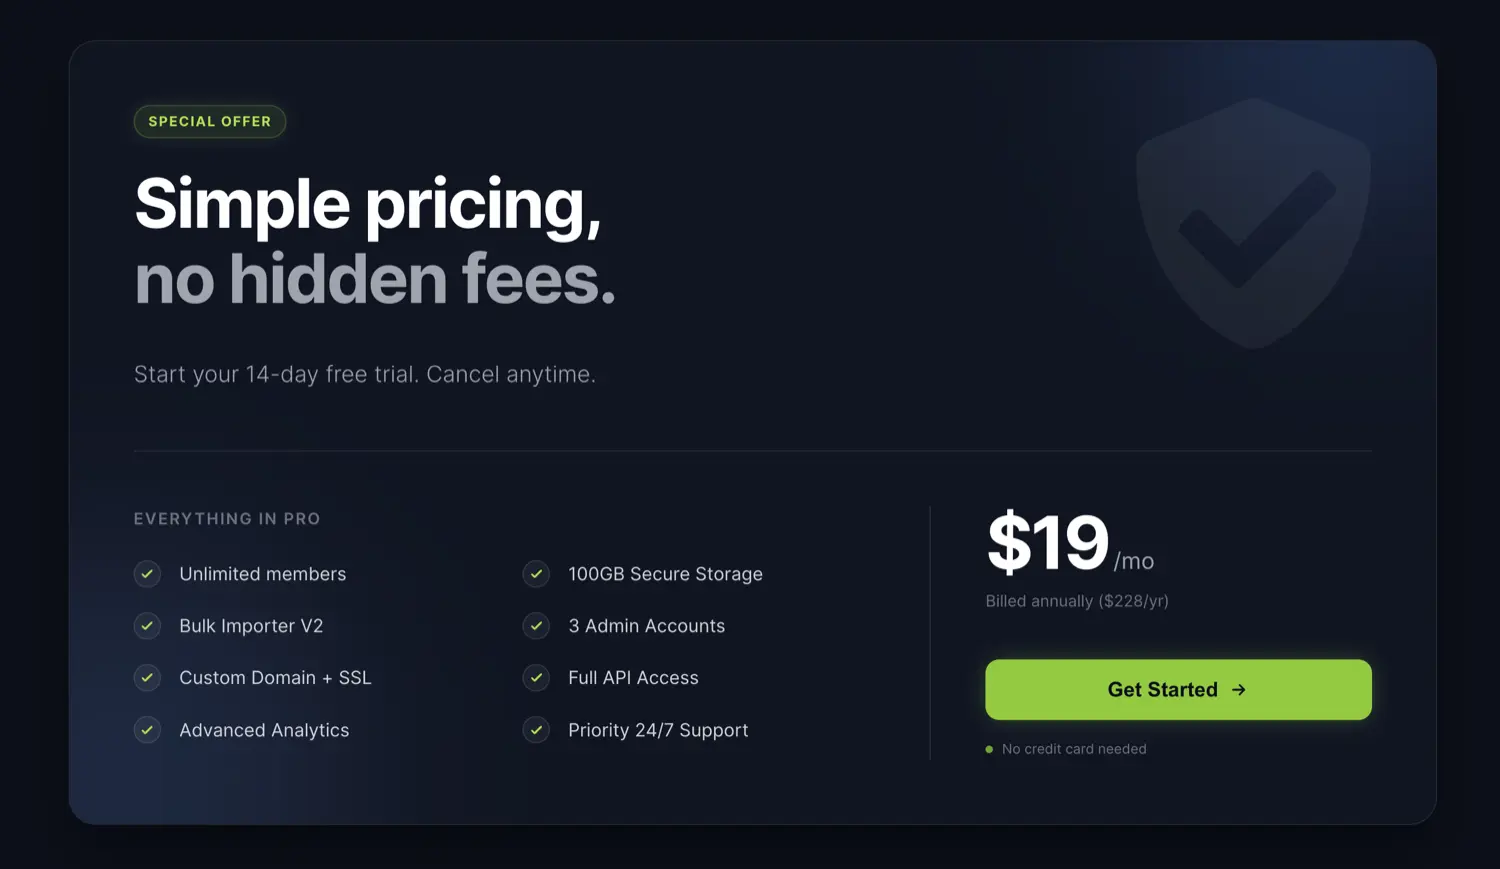Select the $19 price figure

tap(1046, 543)
